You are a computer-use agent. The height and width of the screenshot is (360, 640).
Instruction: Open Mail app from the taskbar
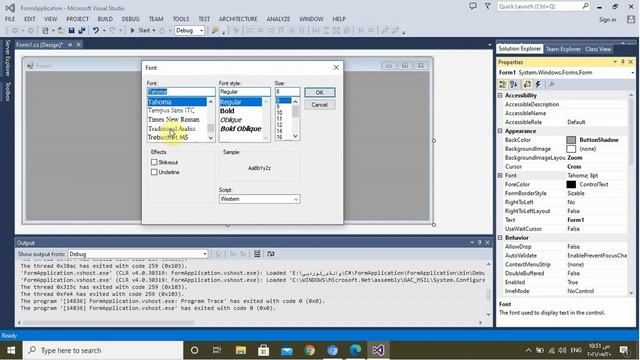pyautogui.click(x=287, y=350)
